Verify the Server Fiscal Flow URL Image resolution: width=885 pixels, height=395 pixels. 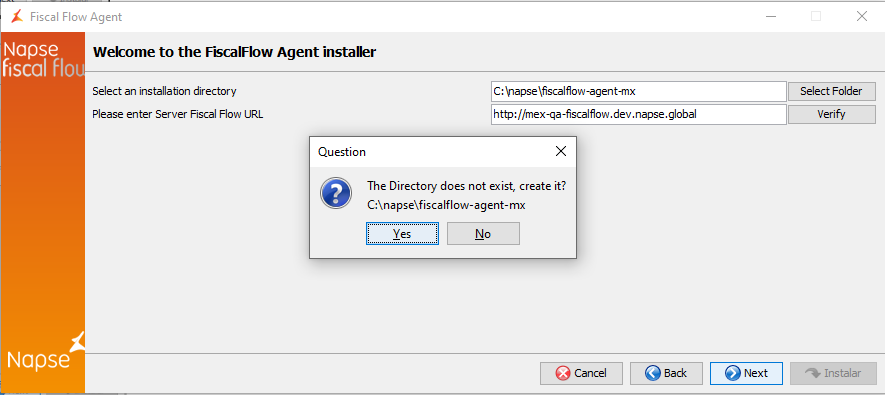pyautogui.click(x=831, y=114)
